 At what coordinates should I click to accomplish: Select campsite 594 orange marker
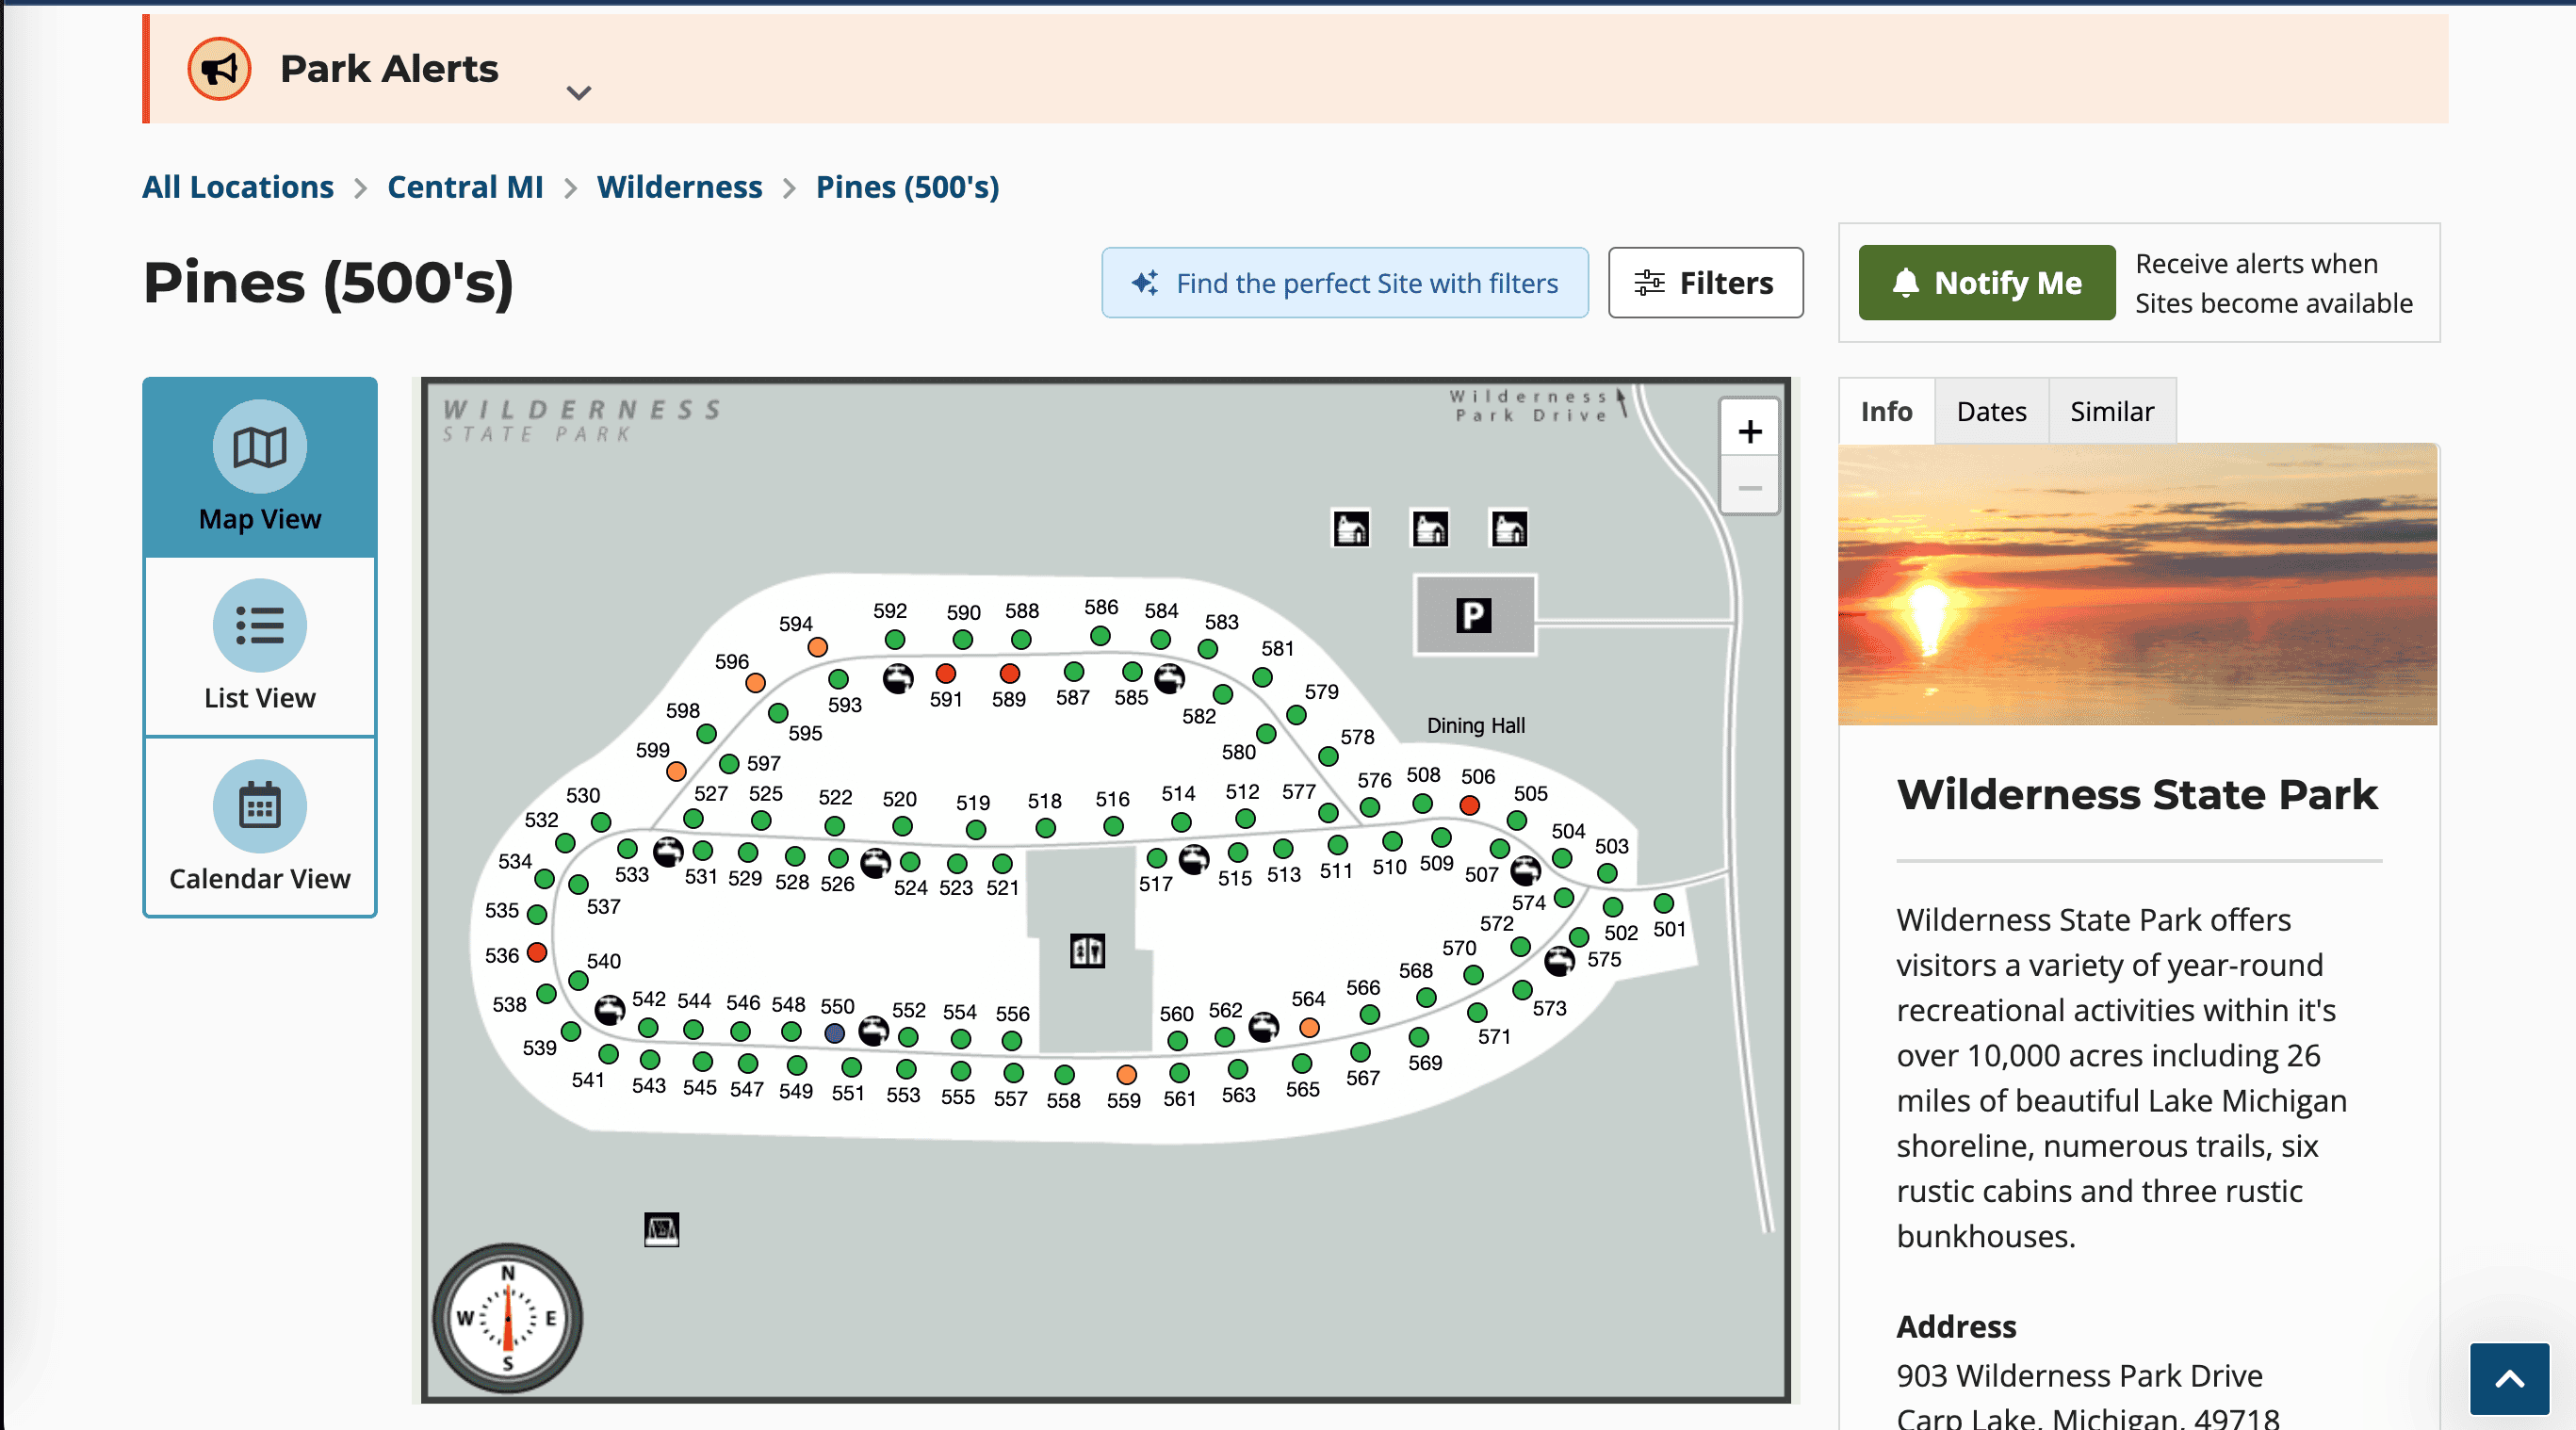(x=817, y=647)
